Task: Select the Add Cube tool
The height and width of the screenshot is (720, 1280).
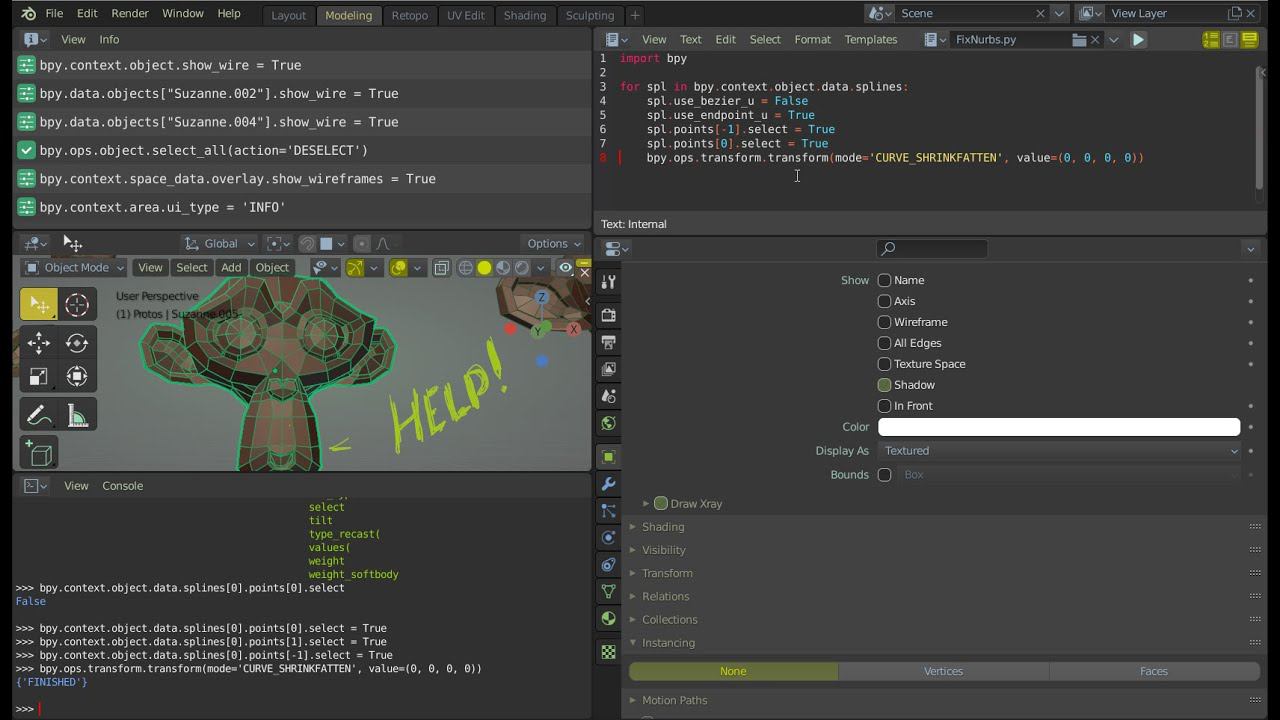Action: click(x=39, y=453)
